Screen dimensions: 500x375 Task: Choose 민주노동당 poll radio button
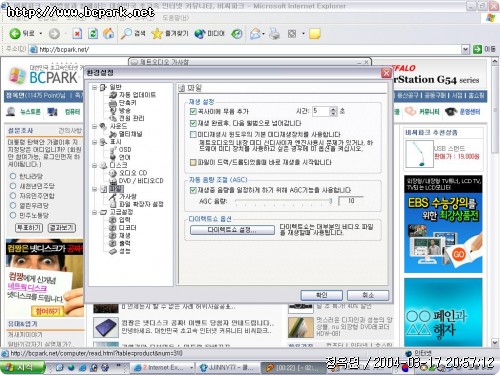pyautogui.click(x=13, y=215)
